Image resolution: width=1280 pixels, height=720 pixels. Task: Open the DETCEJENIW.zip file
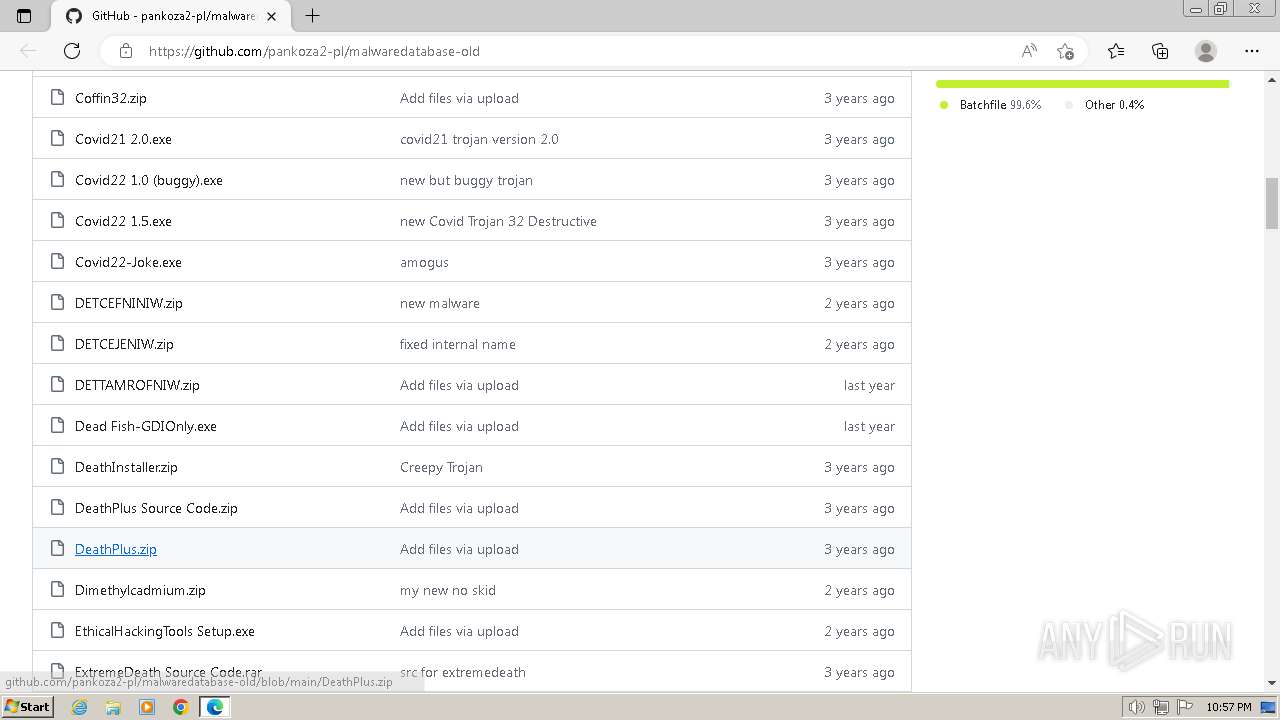(x=124, y=344)
